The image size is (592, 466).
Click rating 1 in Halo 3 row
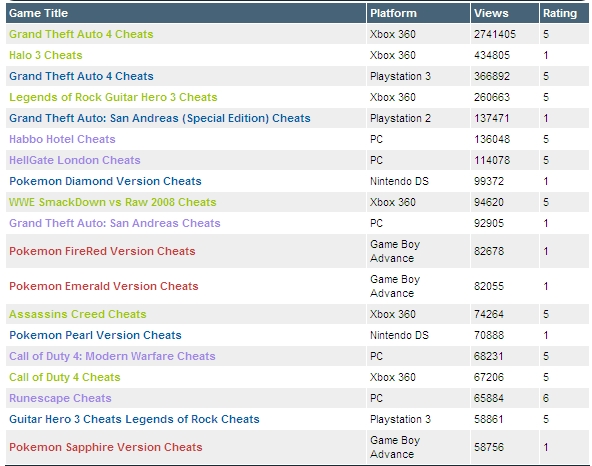[x=546, y=55]
